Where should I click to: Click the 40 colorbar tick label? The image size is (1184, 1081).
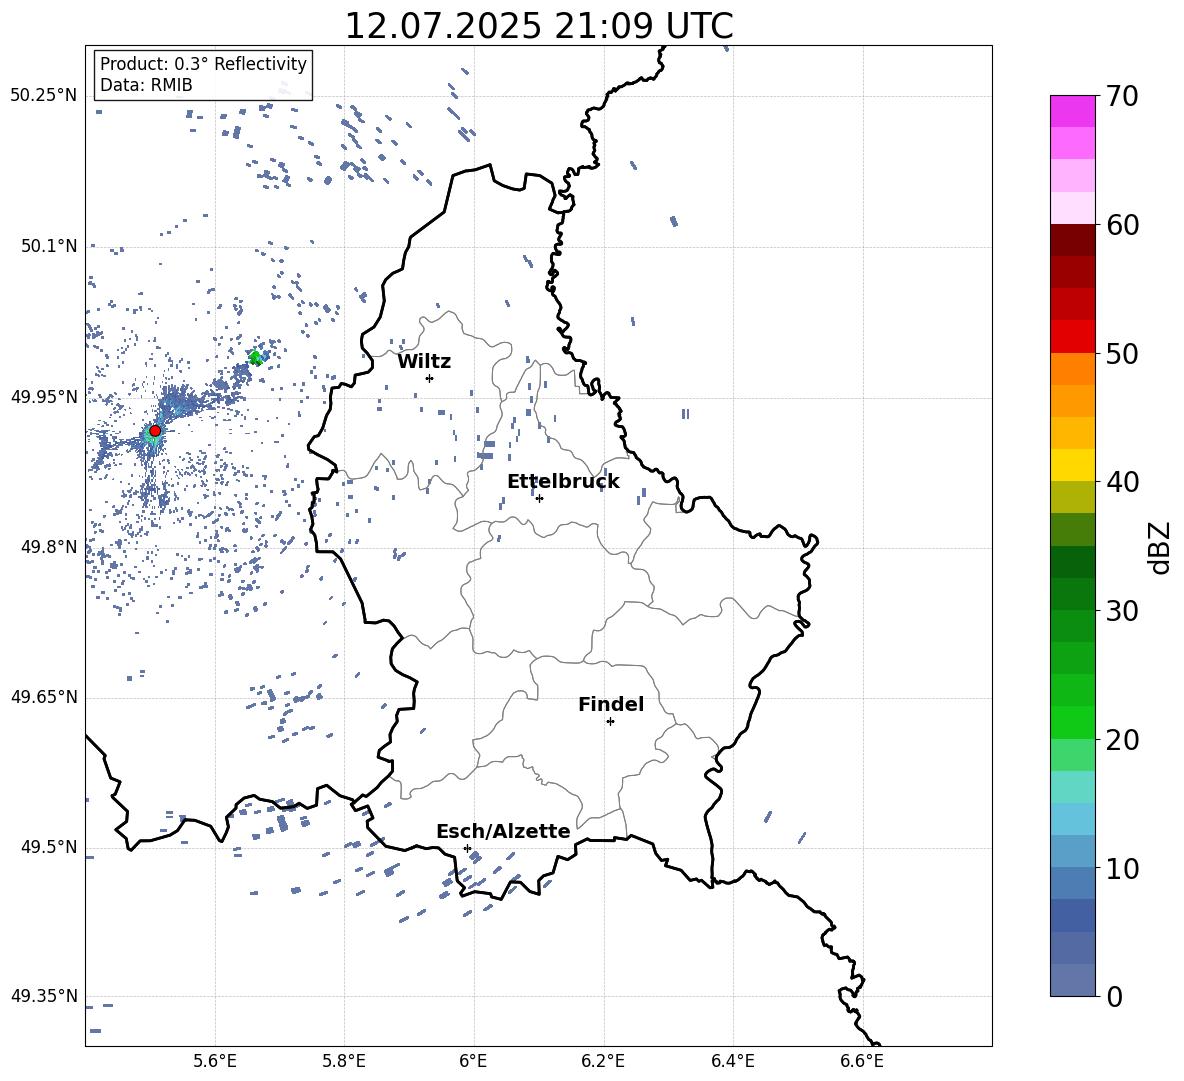tap(1121, 482)
